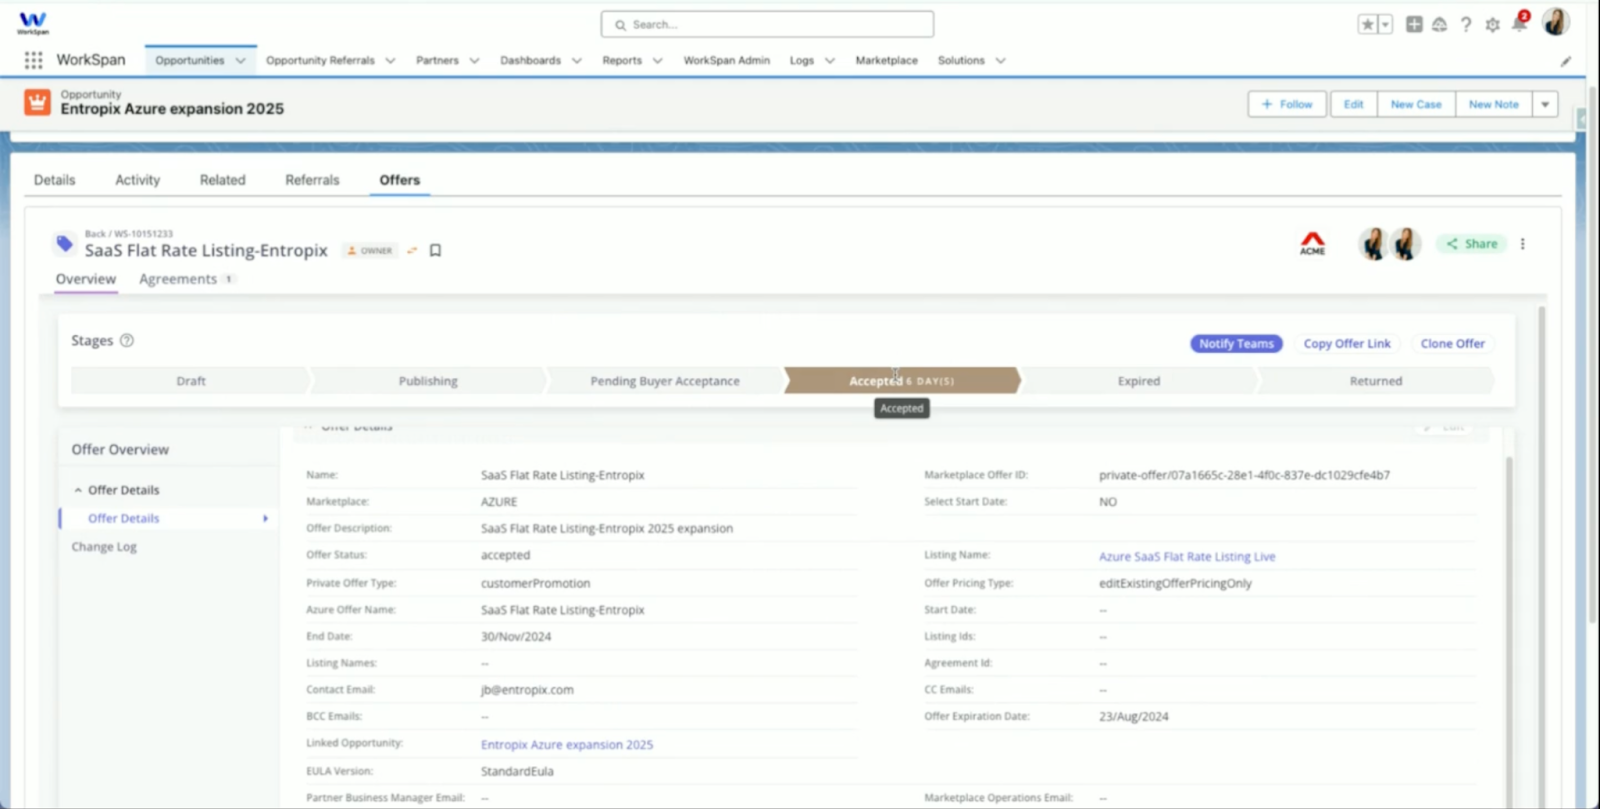Viewport: 1600px width, 809px height.
Task: Open the App Launcher grid icon
Action: point(33,60)
